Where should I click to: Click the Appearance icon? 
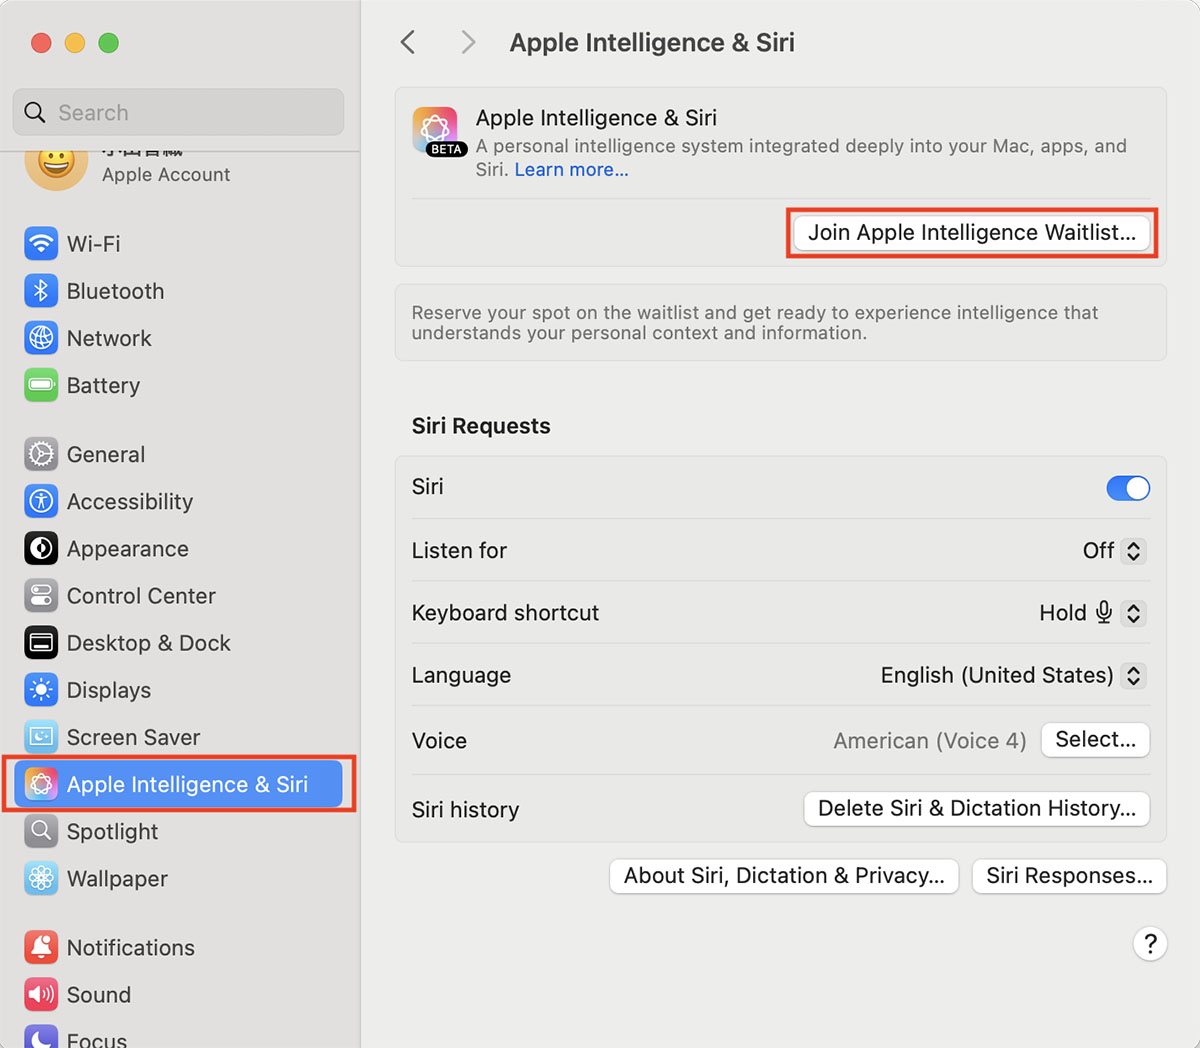41,548
